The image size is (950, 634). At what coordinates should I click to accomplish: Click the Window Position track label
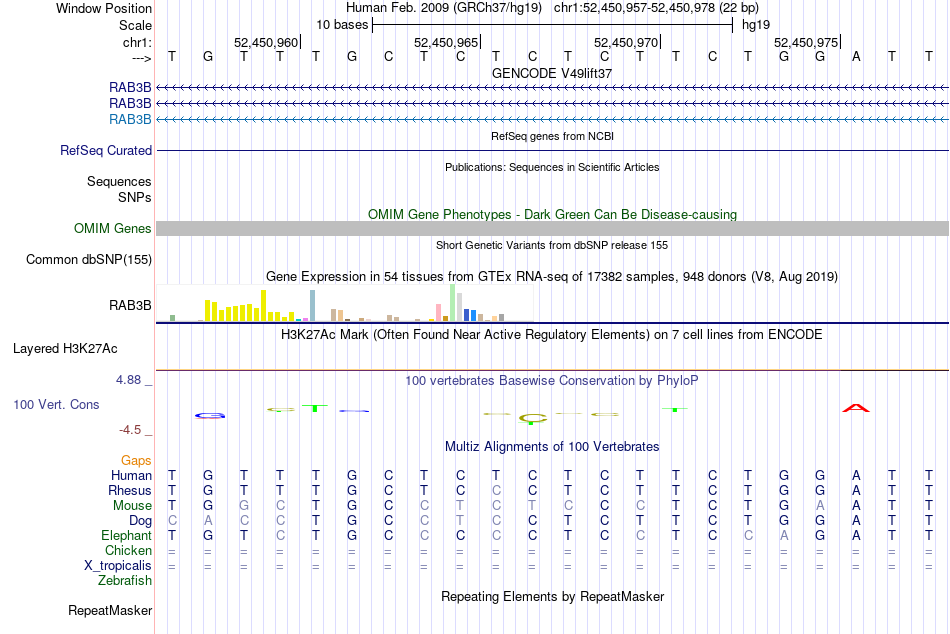coord(104,8)
